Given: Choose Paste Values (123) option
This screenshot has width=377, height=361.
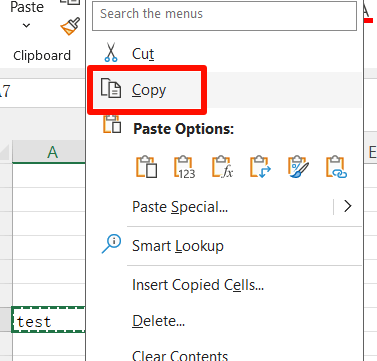Looking at the screenshot, I should (x=185, y=166).
